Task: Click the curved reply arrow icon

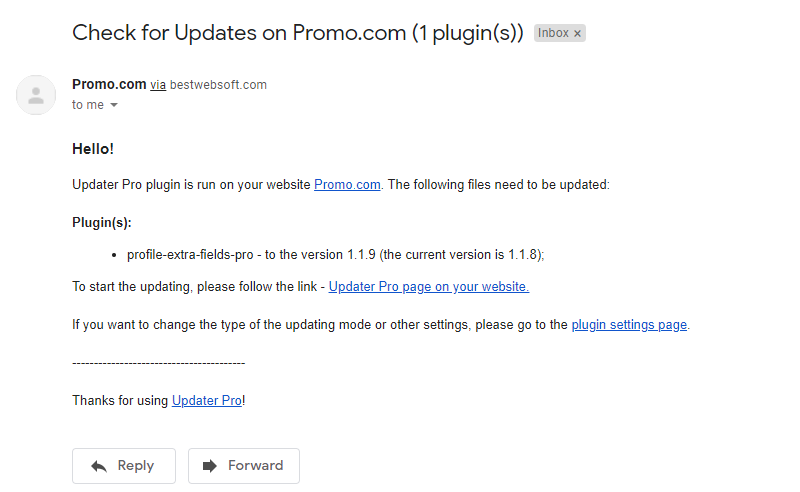Action: tap(99, 466)
